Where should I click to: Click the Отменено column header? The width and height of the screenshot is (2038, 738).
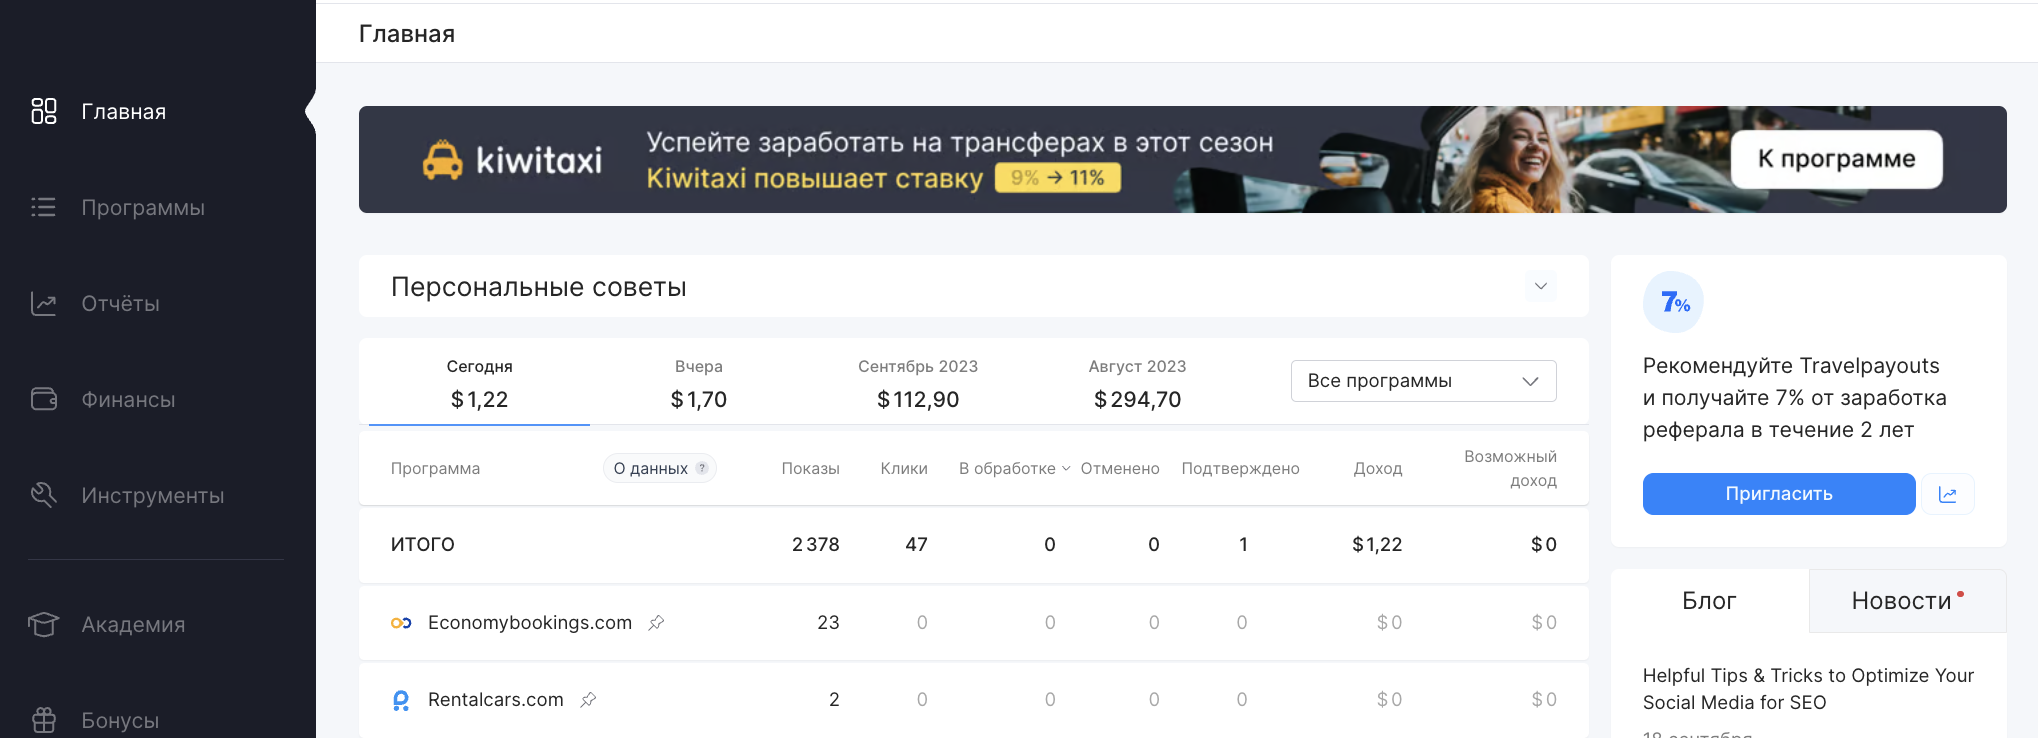1120,468
